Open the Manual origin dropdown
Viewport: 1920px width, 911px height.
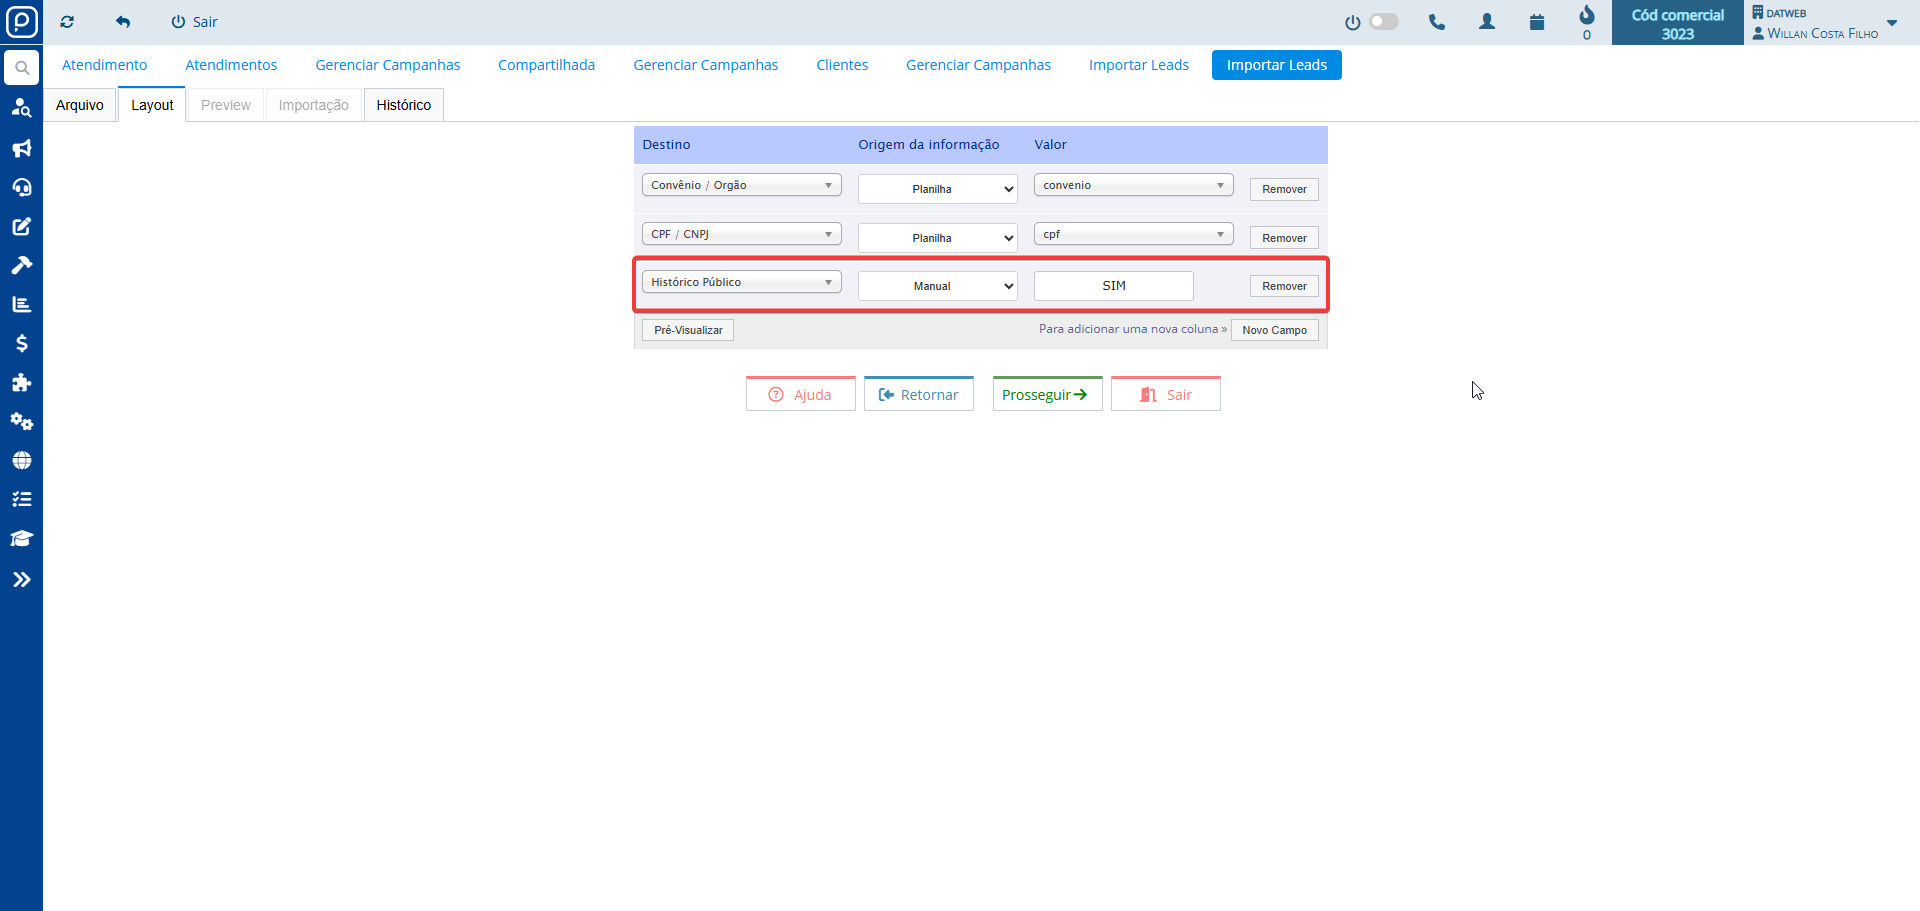point(937,286)
